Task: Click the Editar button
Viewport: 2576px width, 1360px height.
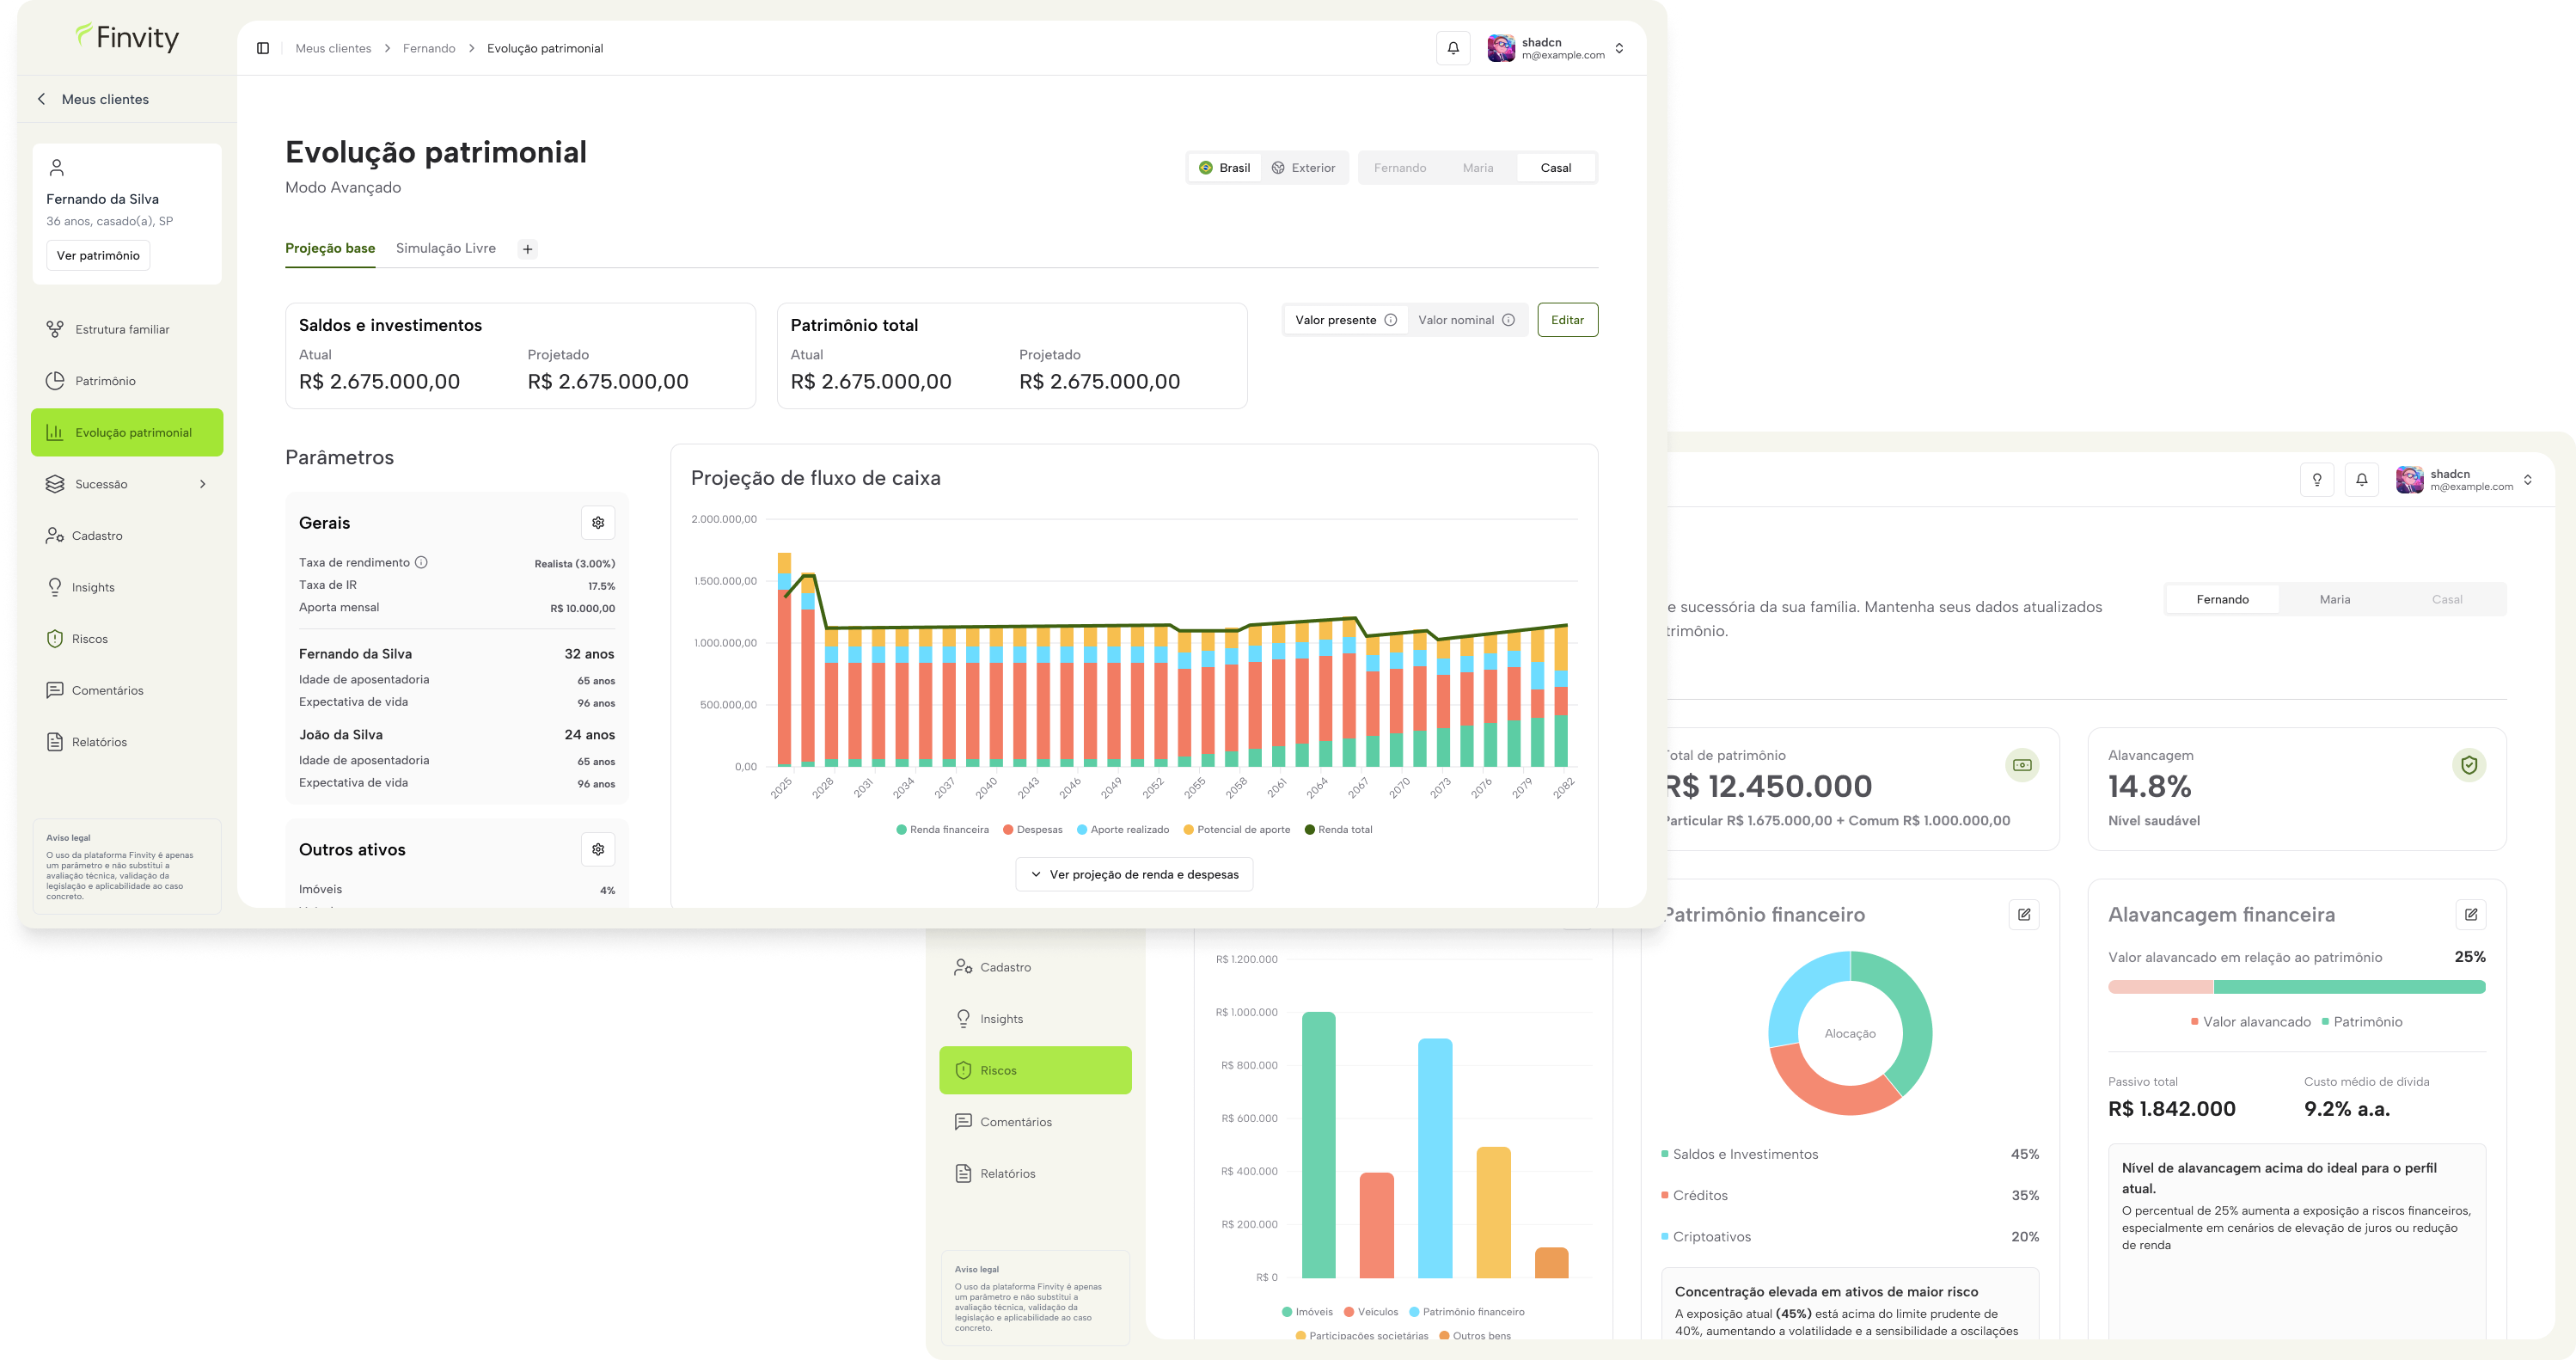Action: [1566, 320]
